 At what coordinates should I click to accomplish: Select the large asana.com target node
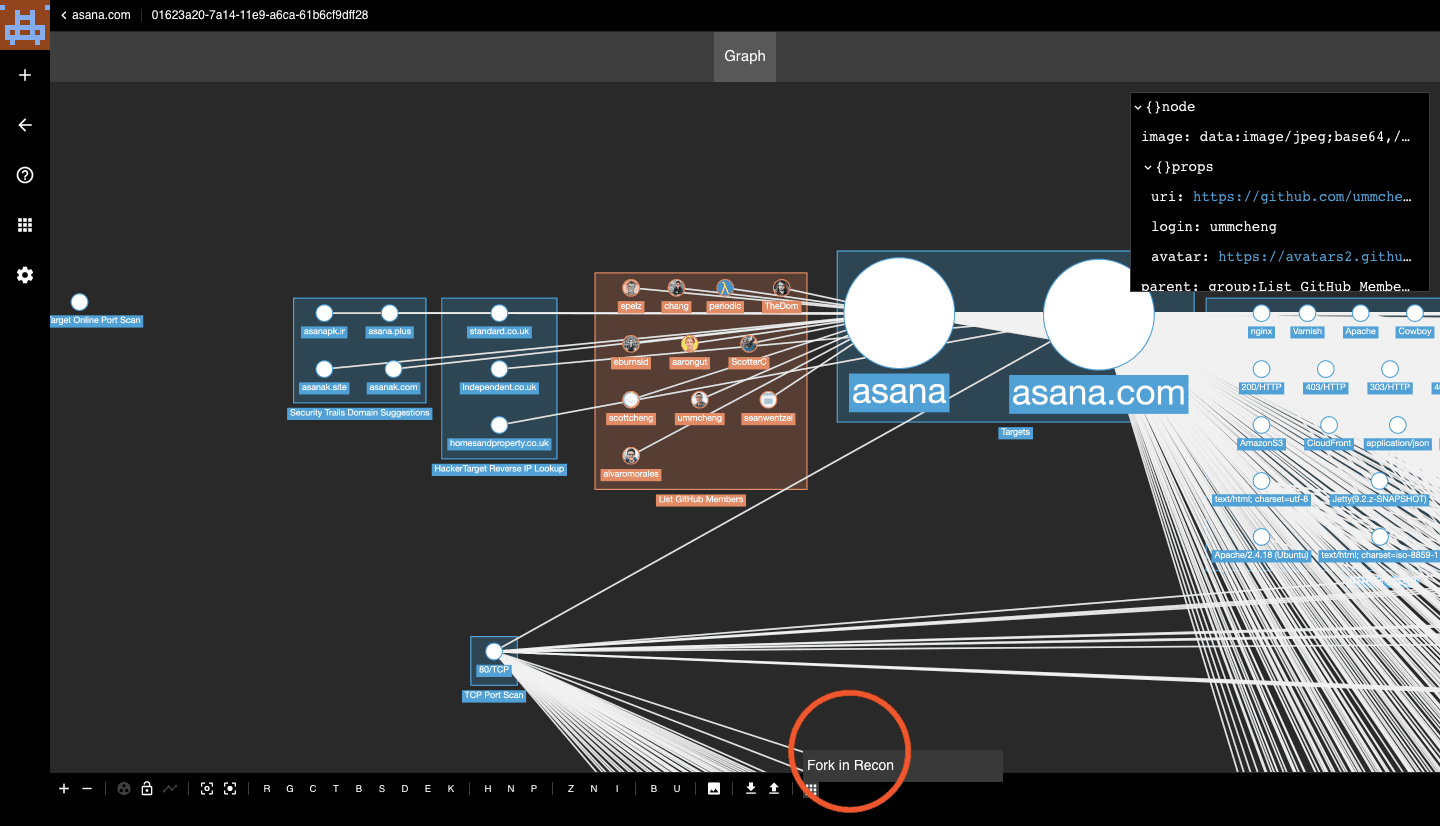click(1099, 314)
